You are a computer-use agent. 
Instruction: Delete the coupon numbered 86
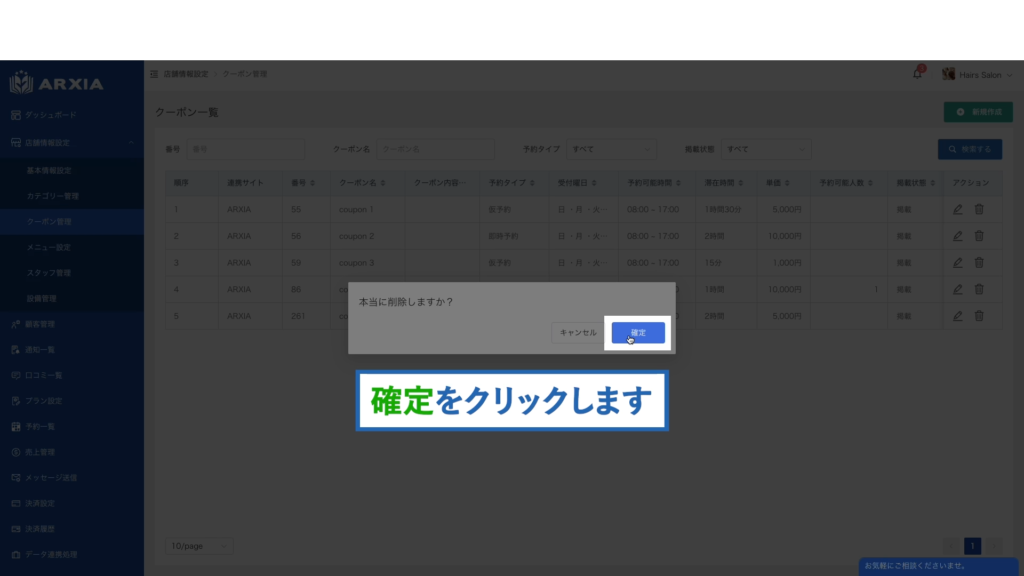(x=979, y=289)
